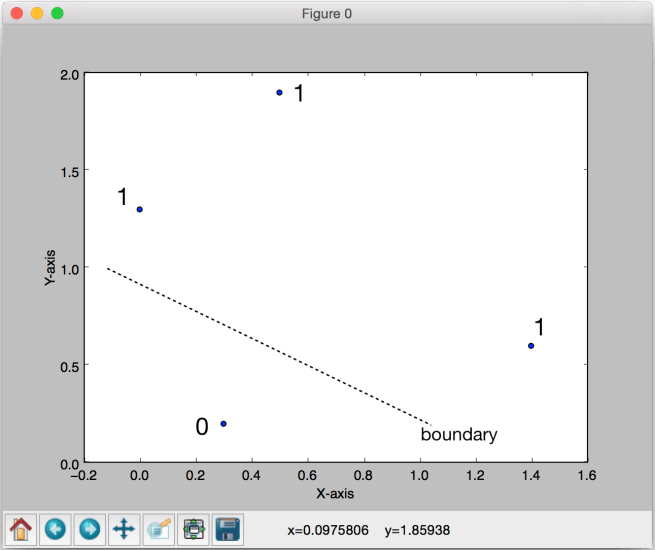Viewport: 655px width, 550px height.
Task: Minimize the window with the yellow button
Action: [37, 13]
